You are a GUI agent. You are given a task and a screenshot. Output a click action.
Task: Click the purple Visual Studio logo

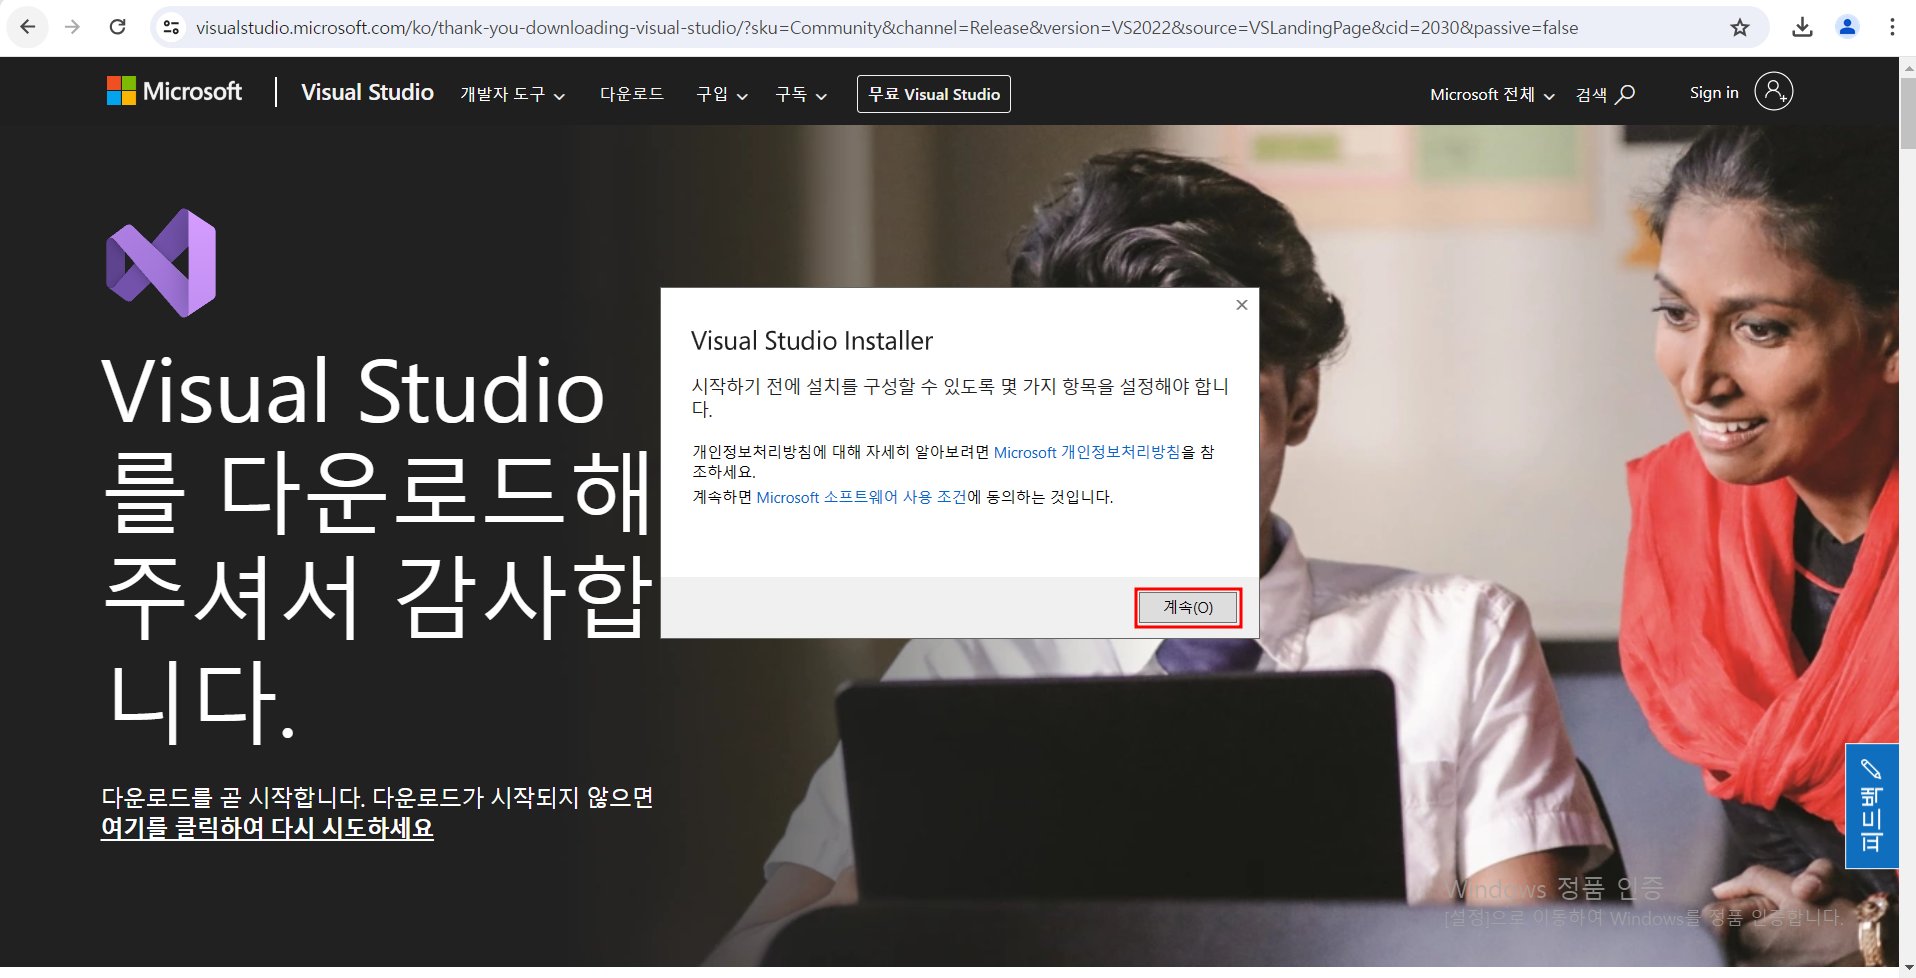pos(161,263)
